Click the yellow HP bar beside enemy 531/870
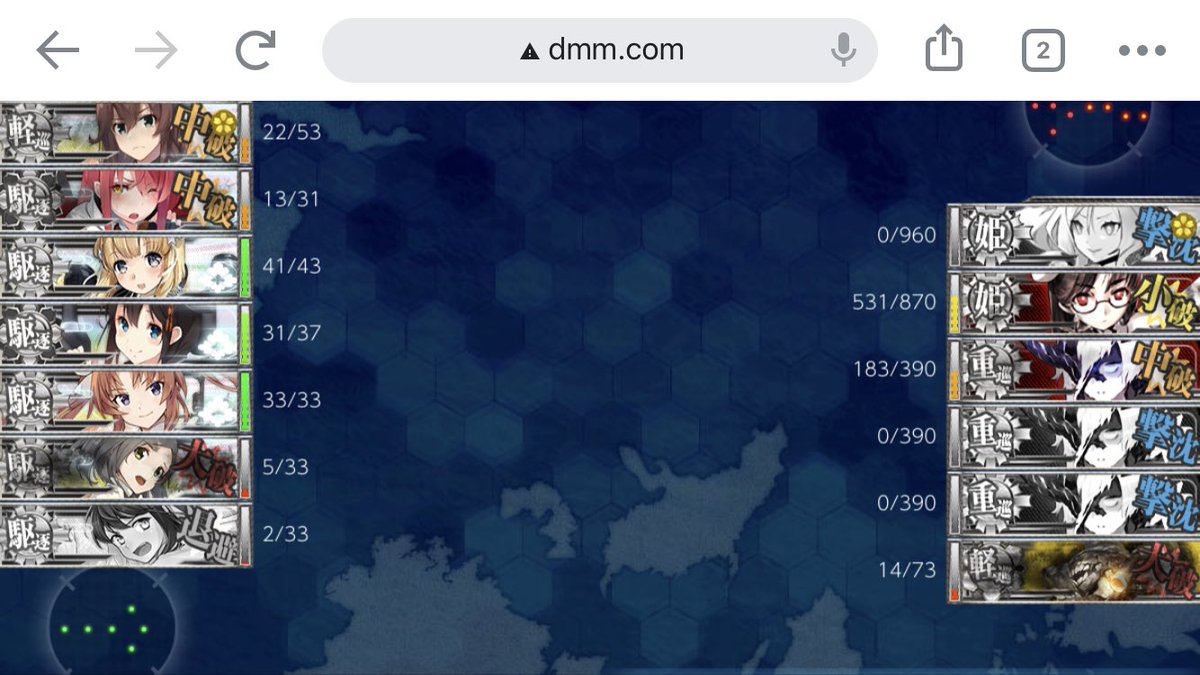The image size is (1200, 675). click(953, 304)
